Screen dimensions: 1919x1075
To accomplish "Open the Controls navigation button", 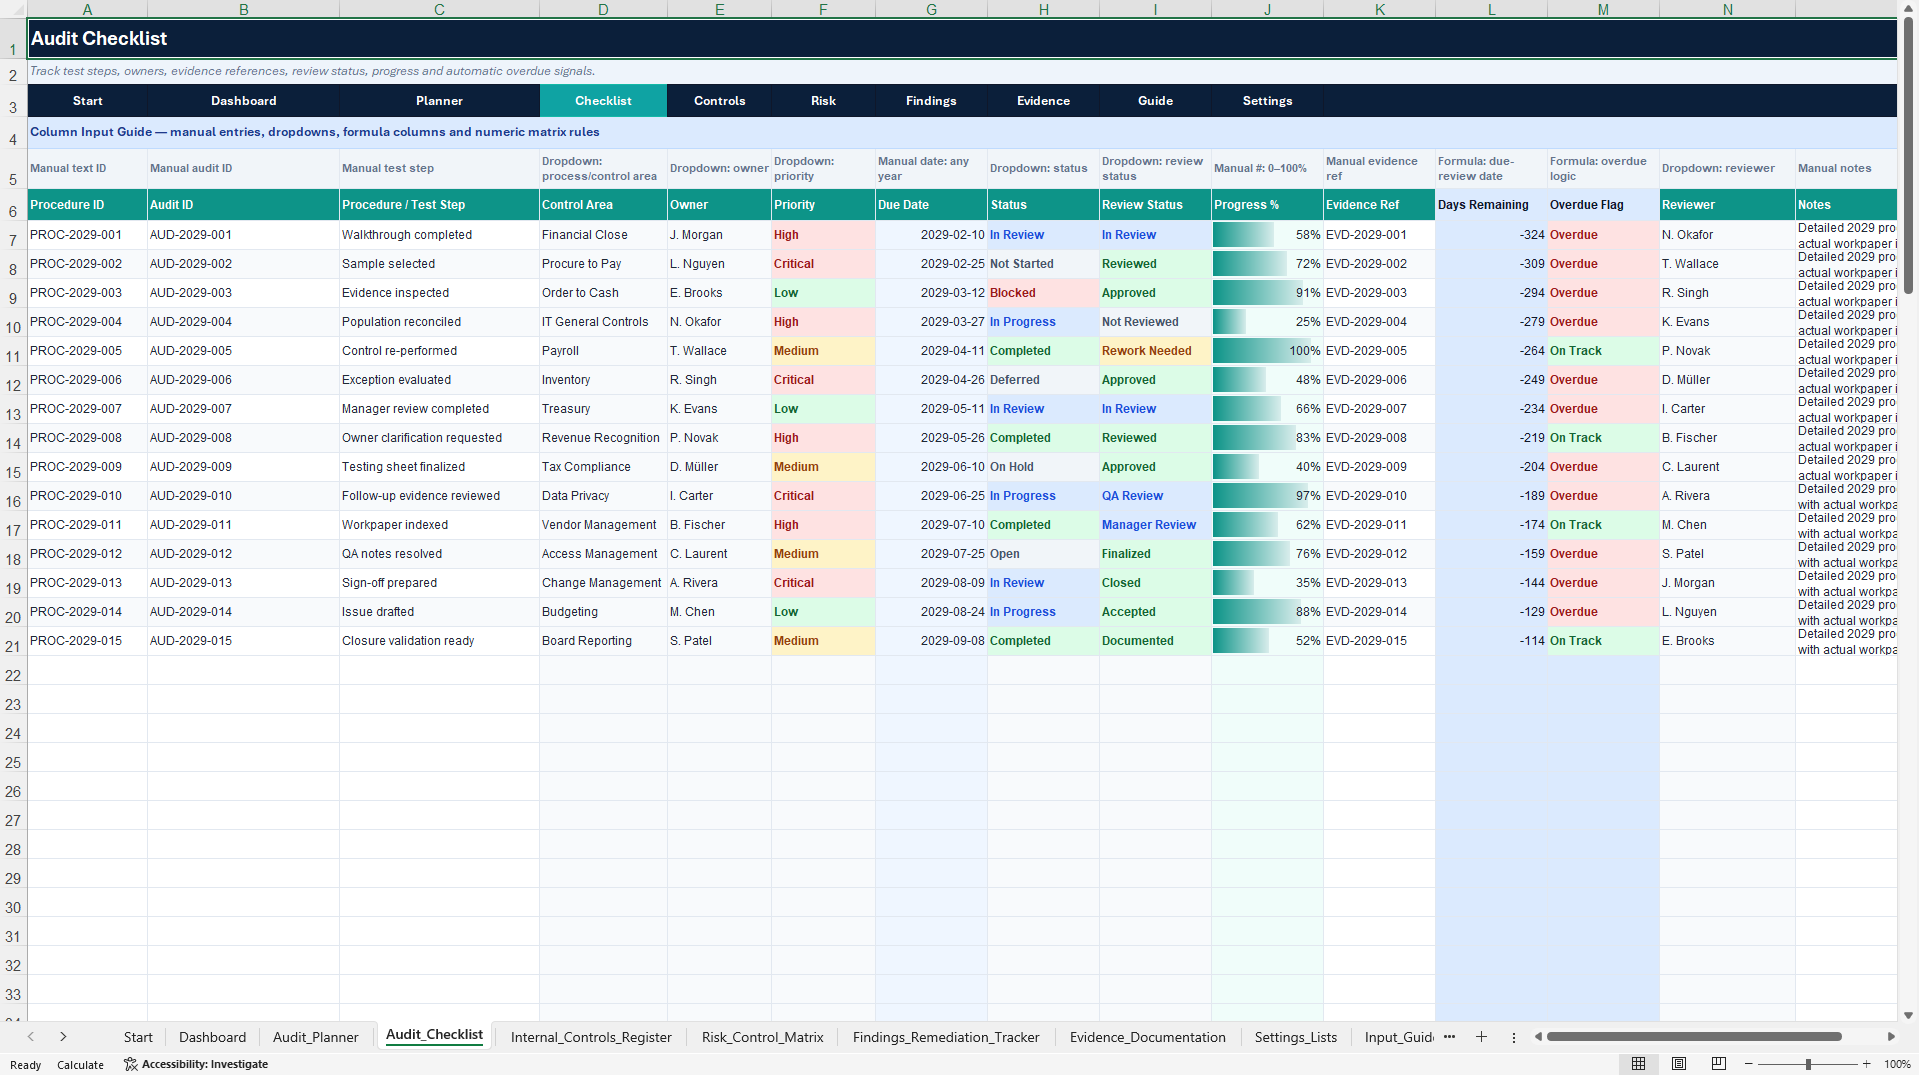I will tap(719, 101).
